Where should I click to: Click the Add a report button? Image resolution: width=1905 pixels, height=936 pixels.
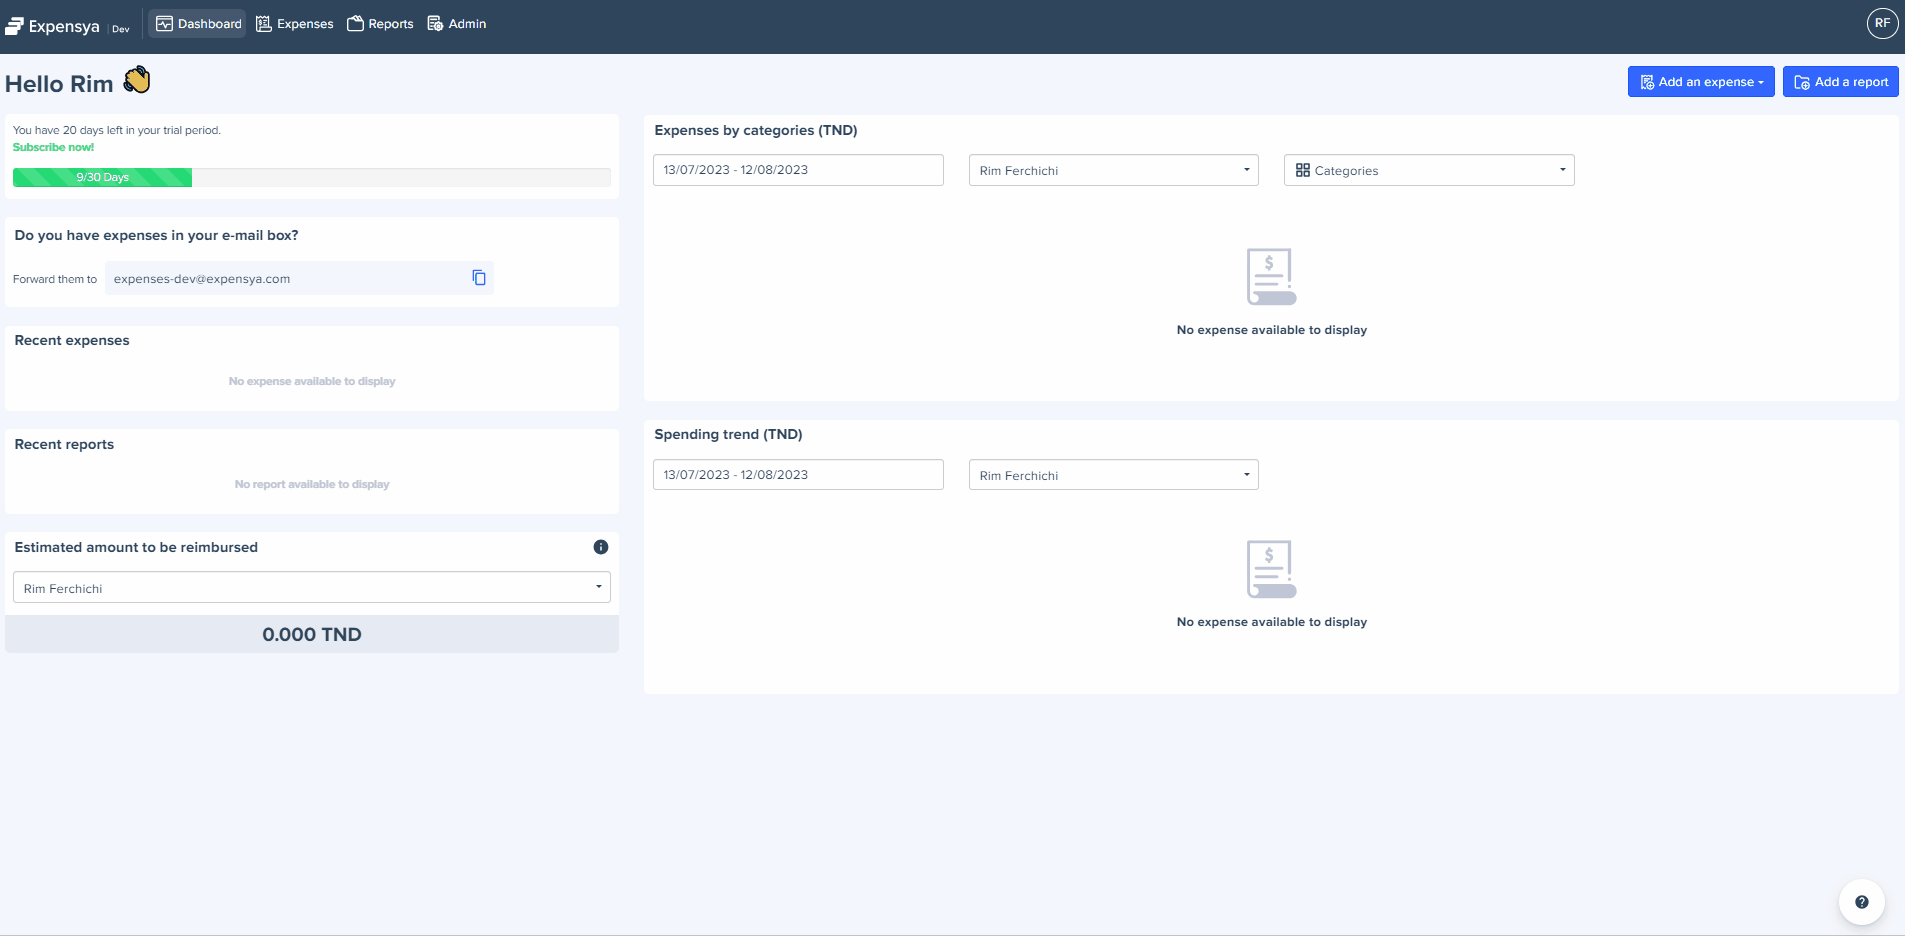pos(1840,82)
